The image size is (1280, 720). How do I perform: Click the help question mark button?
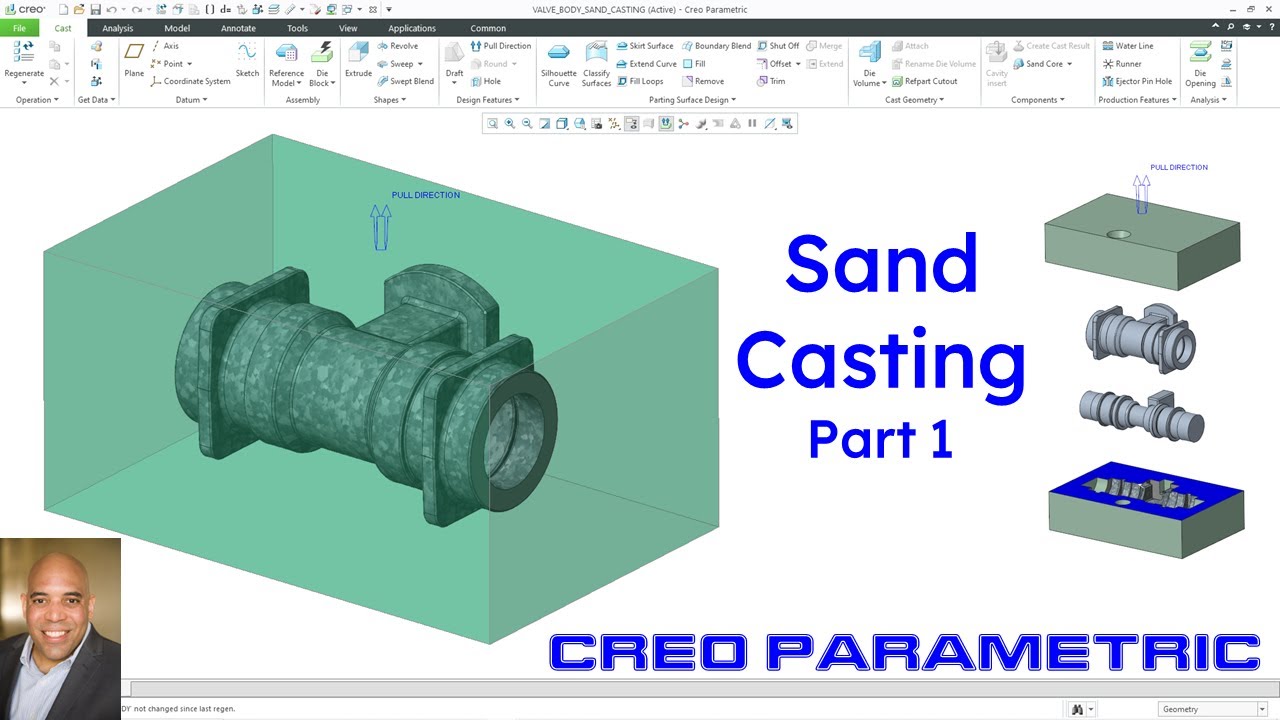point(1270,27)
